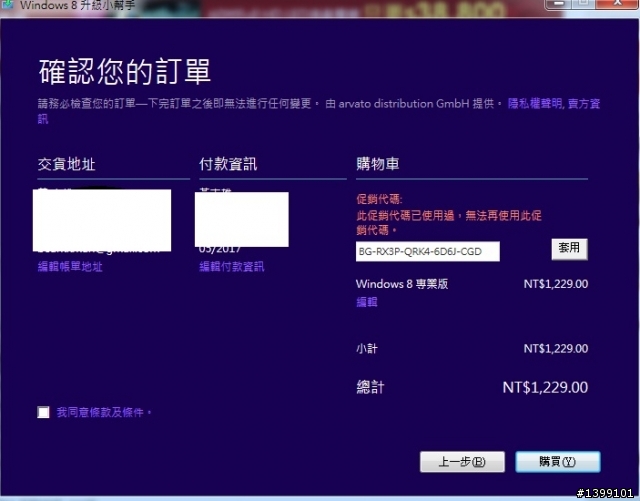
Task: Open 編輯帳單地址 edit billing address link
Action: point(70,267)
